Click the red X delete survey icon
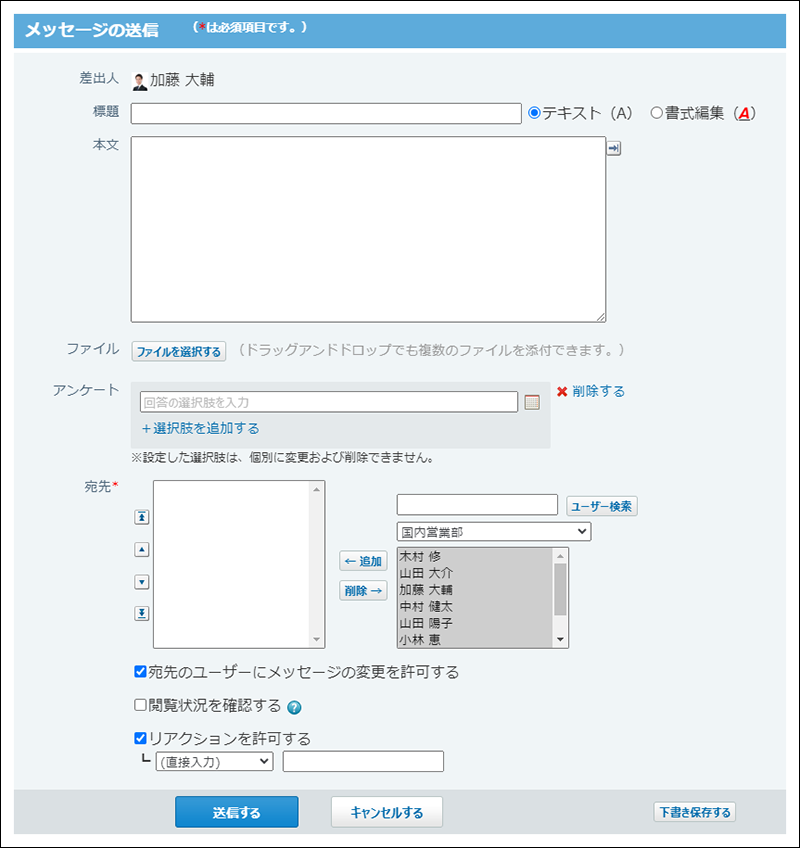 pos(562,392)
